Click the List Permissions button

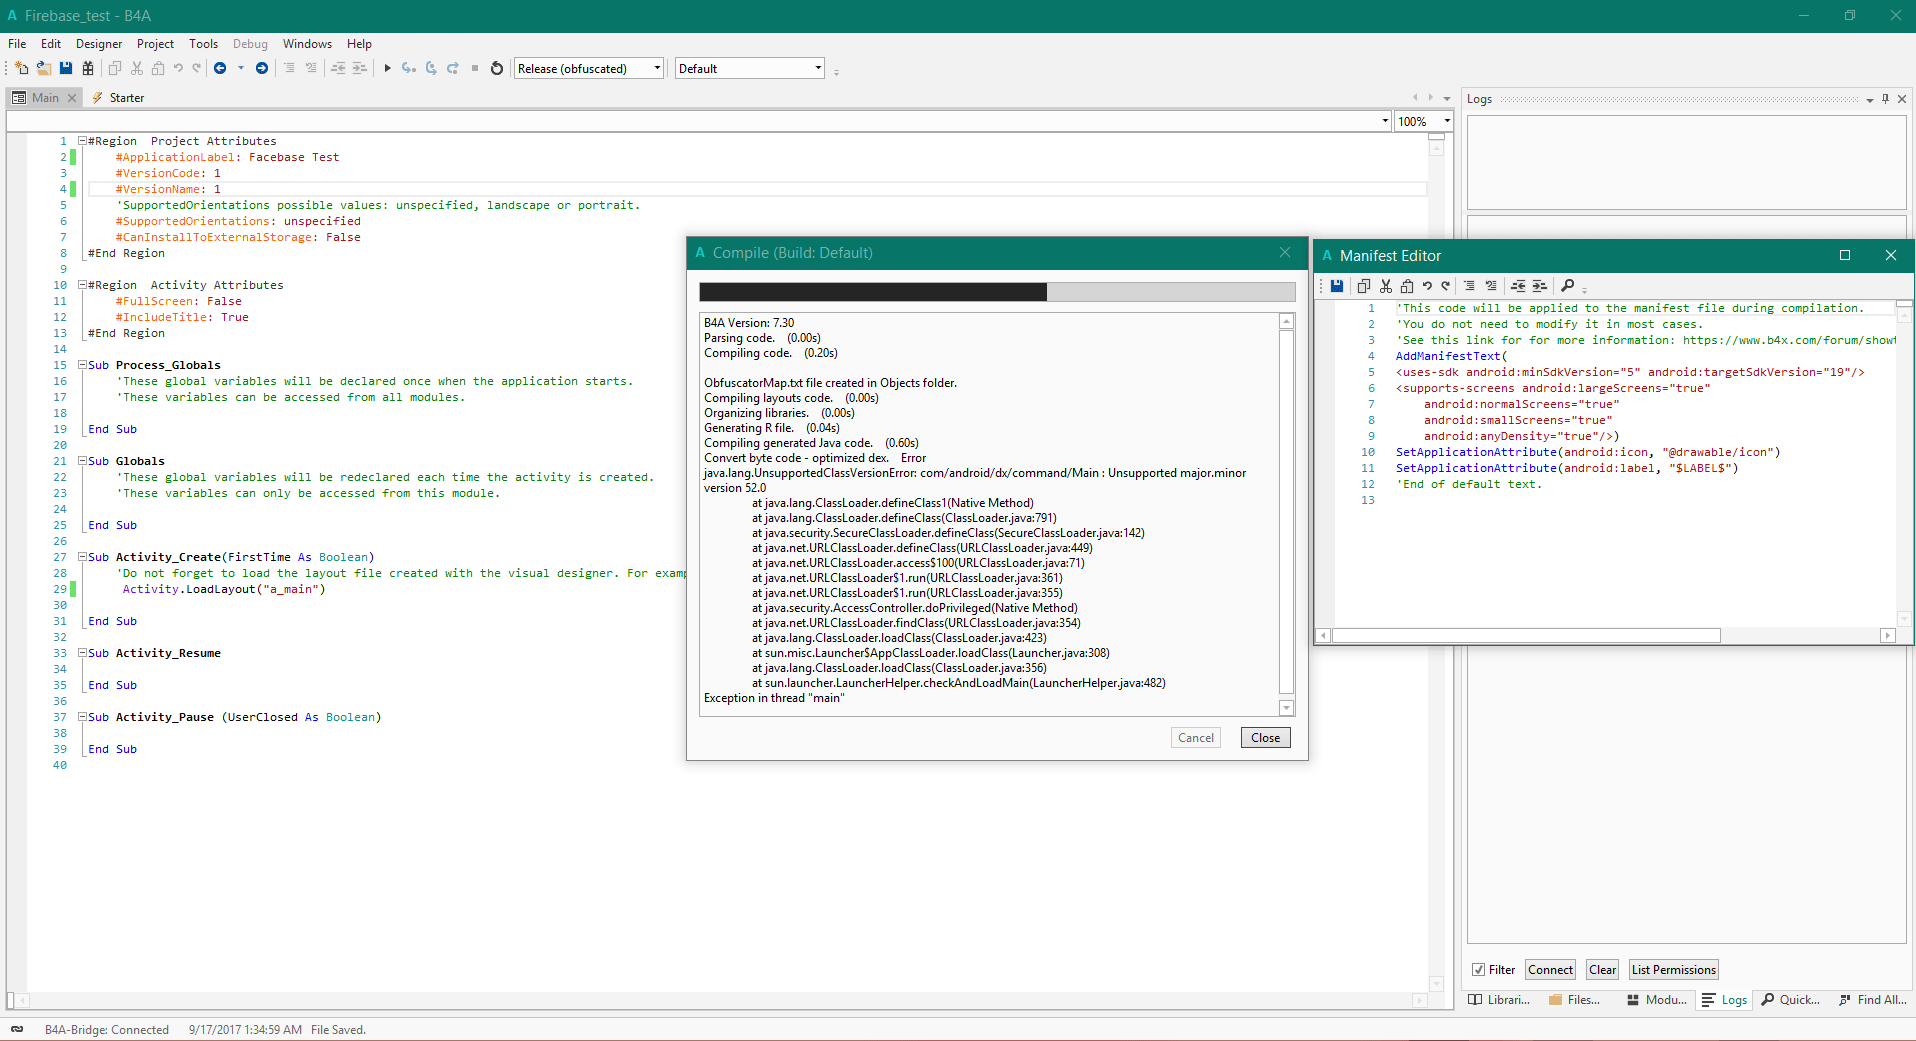1673,970
